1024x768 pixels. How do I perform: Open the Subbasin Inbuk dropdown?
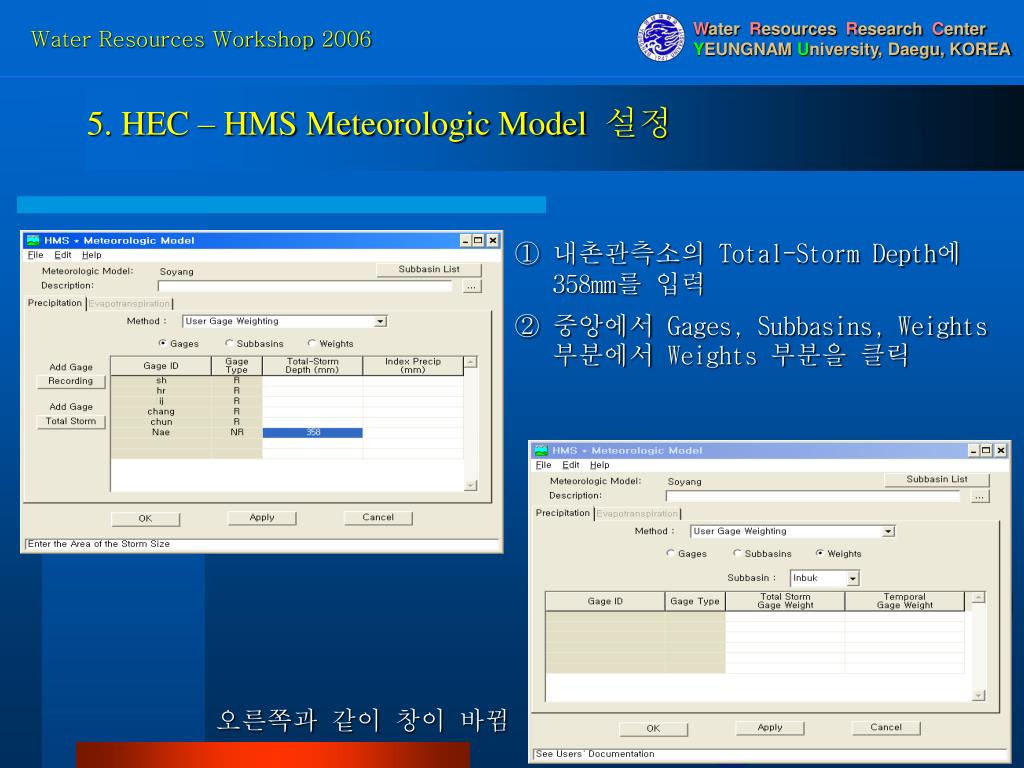pyautogui.click(x=853, y=579)
